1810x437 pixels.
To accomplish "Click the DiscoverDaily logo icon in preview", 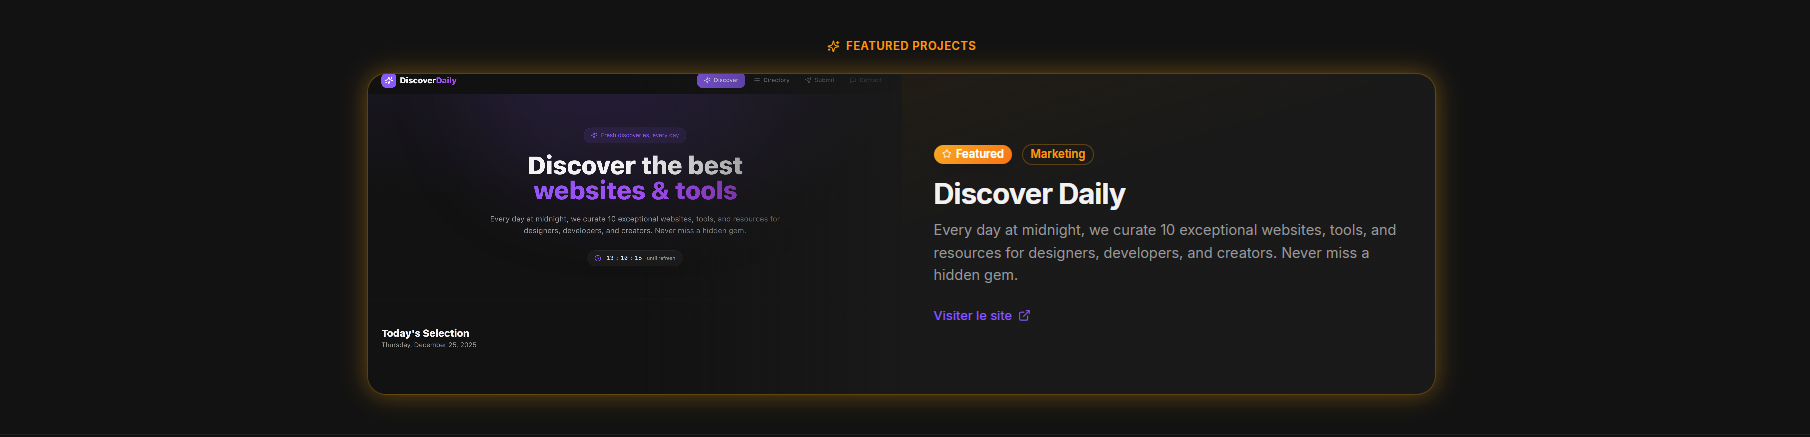I will coord(388,81).
